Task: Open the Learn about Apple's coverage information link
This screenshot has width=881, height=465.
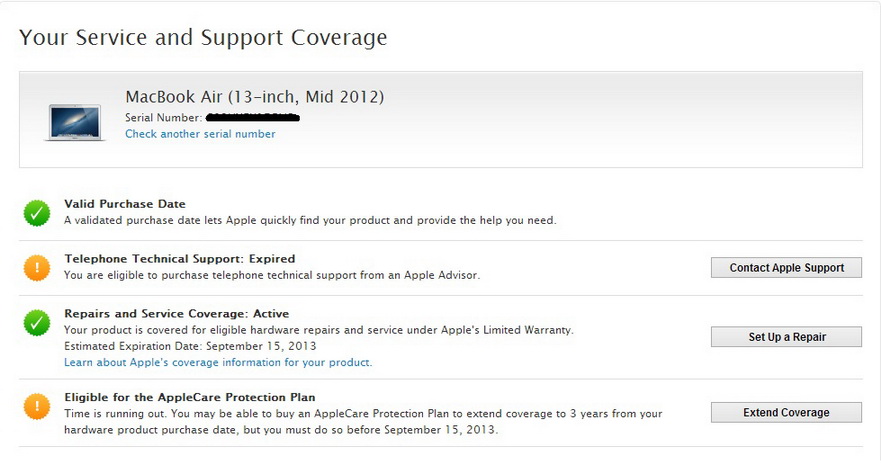Action: tap(218, 362)
